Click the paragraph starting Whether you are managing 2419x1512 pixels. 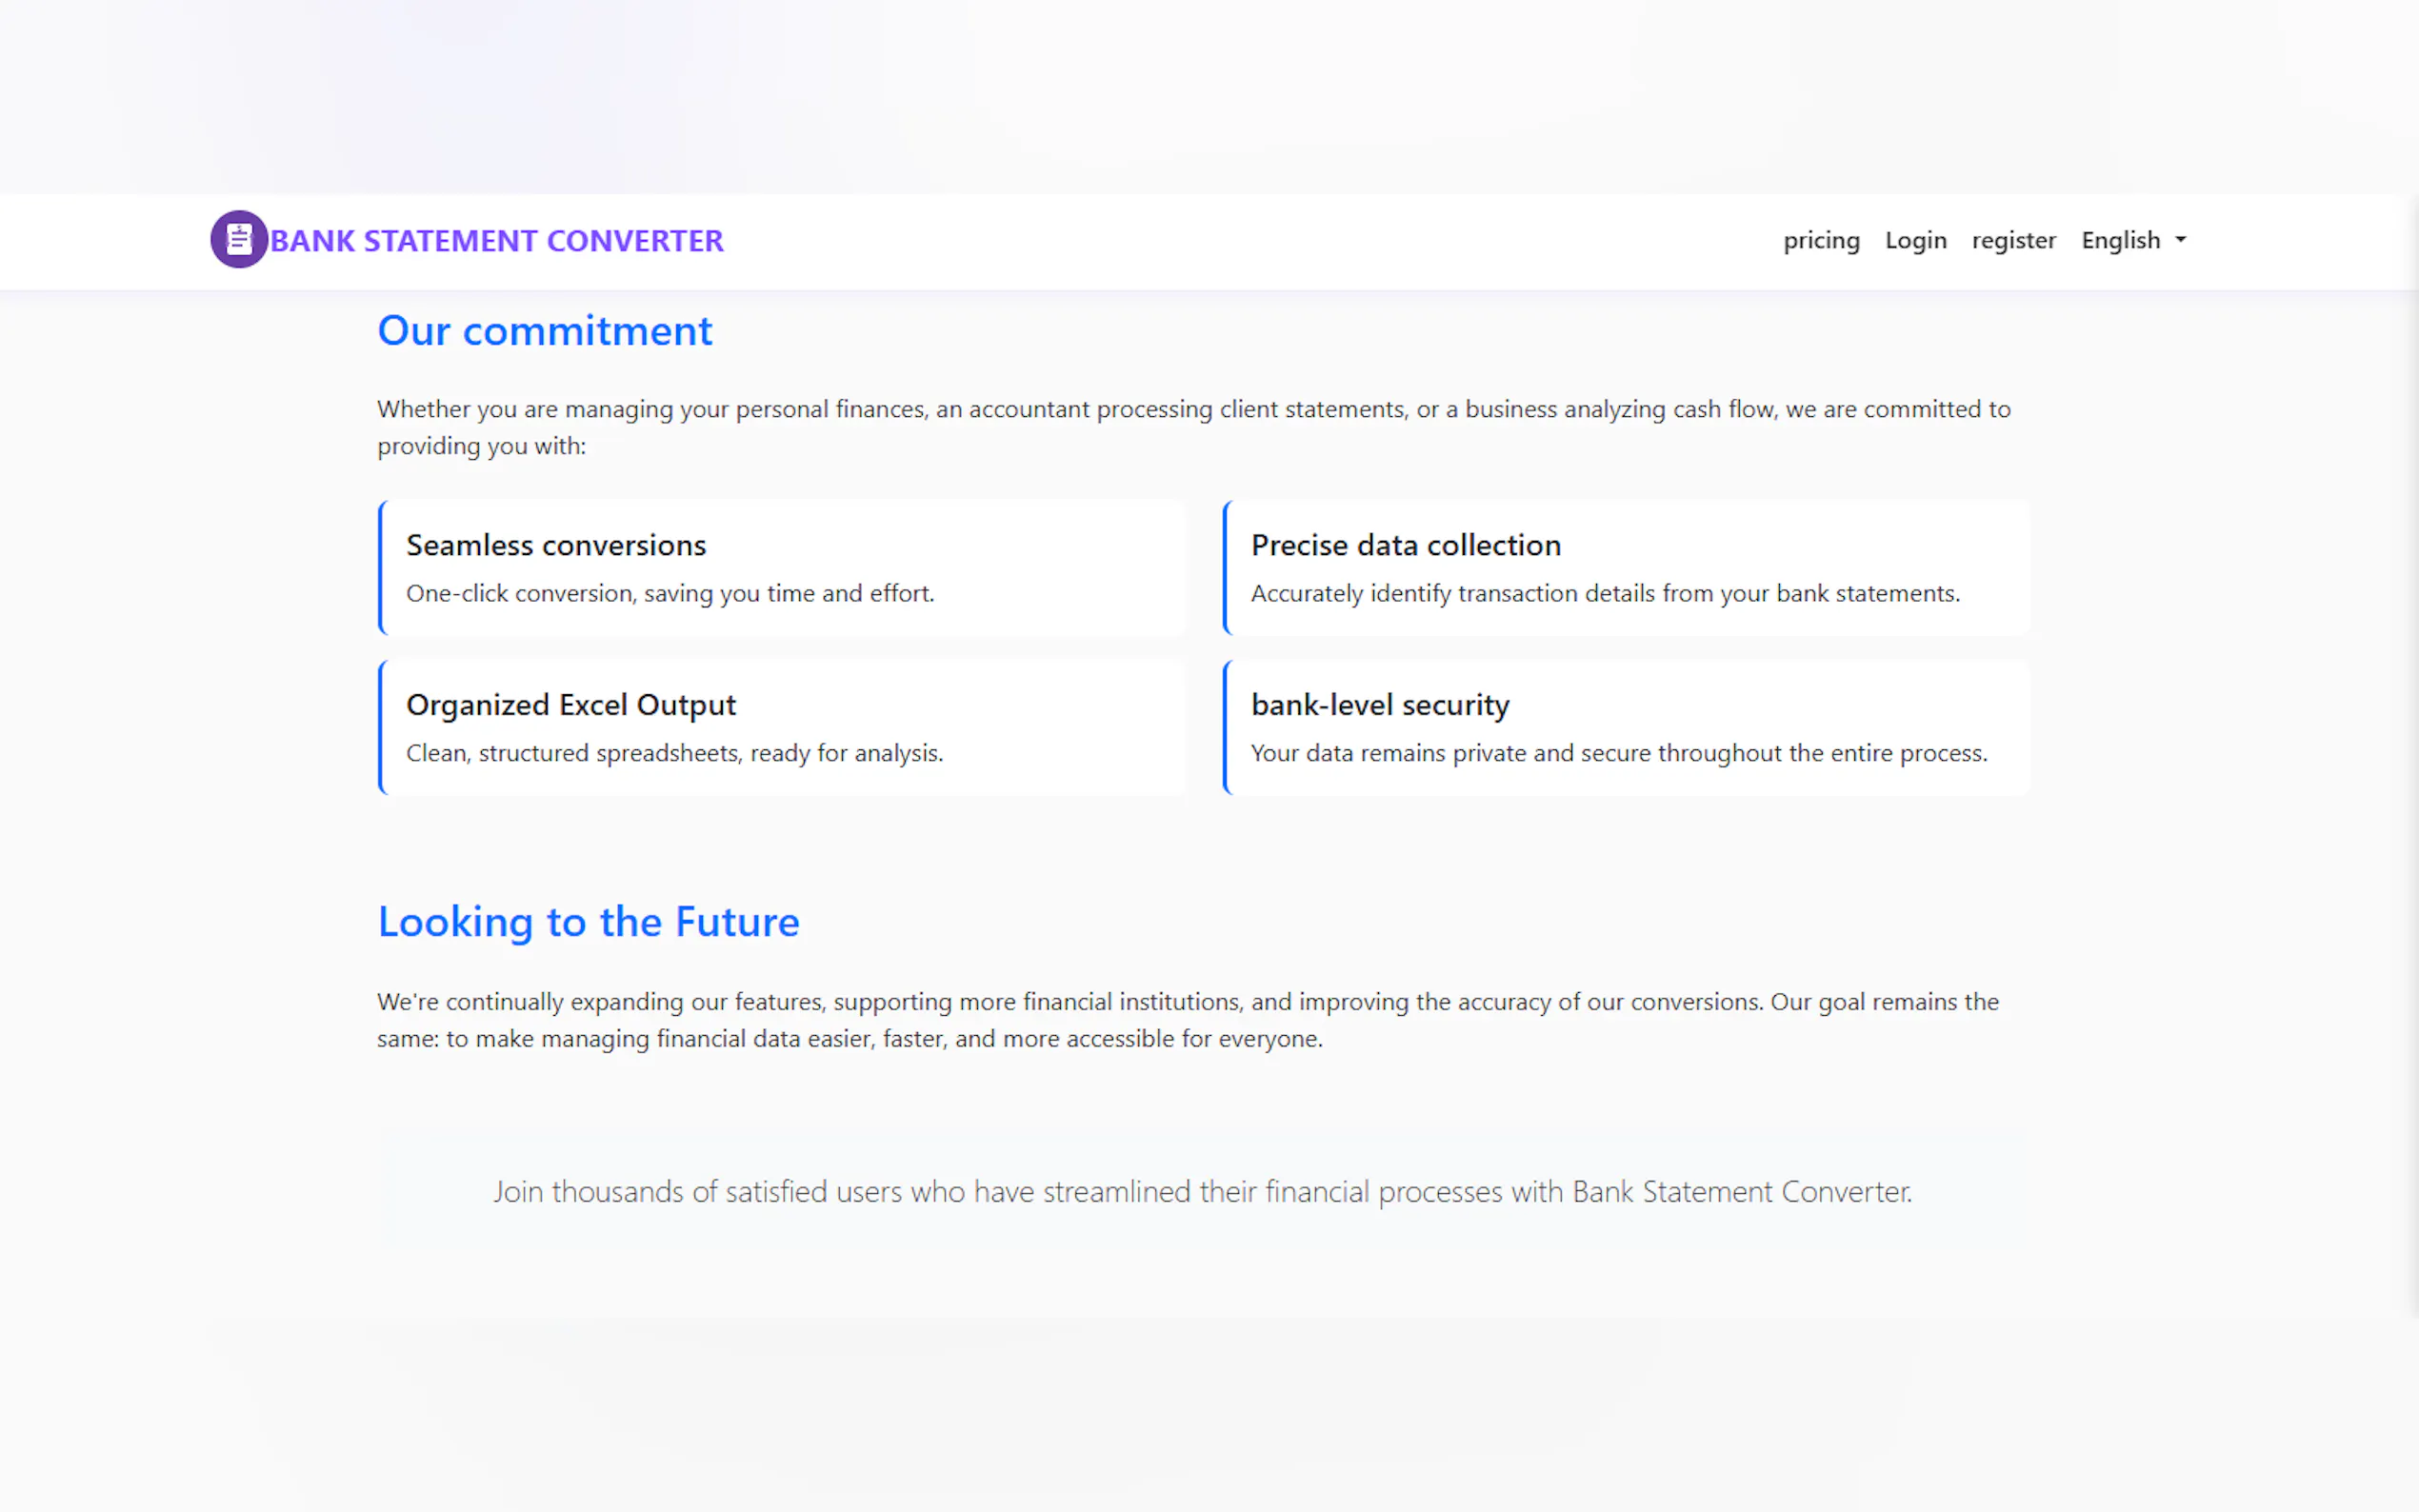[x=1193, y=427]
